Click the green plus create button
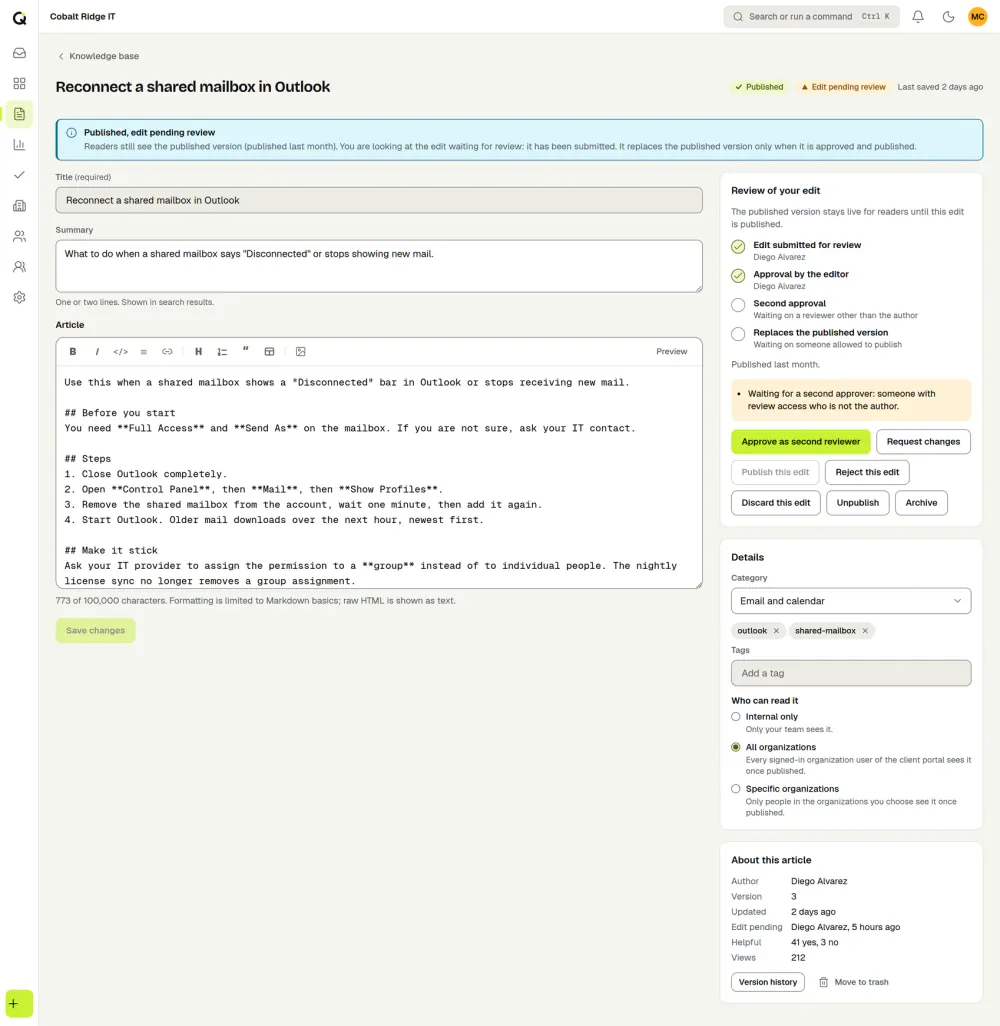Viewport: 1000px width, 1026px height. pyautogui.click(x=19, y=1004)
